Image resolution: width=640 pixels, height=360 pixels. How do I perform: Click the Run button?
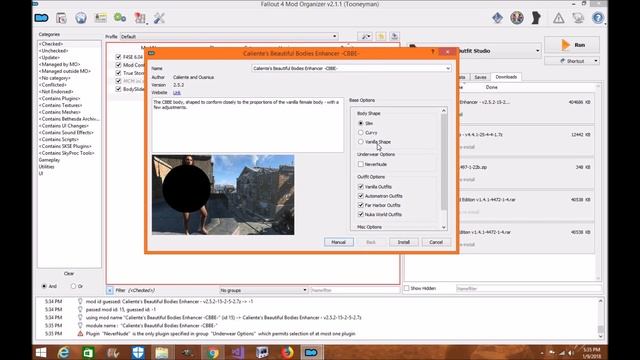tap(572, 45)
